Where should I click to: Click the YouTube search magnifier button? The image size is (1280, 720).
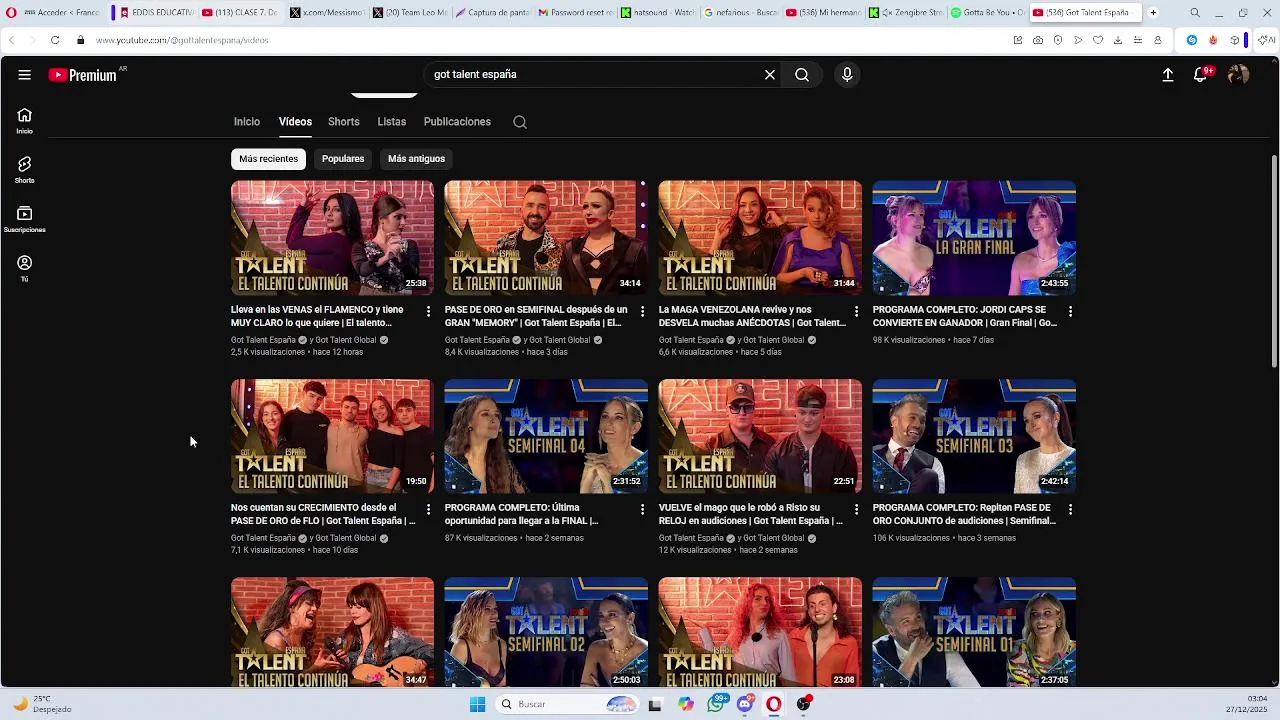pos(802,75)
